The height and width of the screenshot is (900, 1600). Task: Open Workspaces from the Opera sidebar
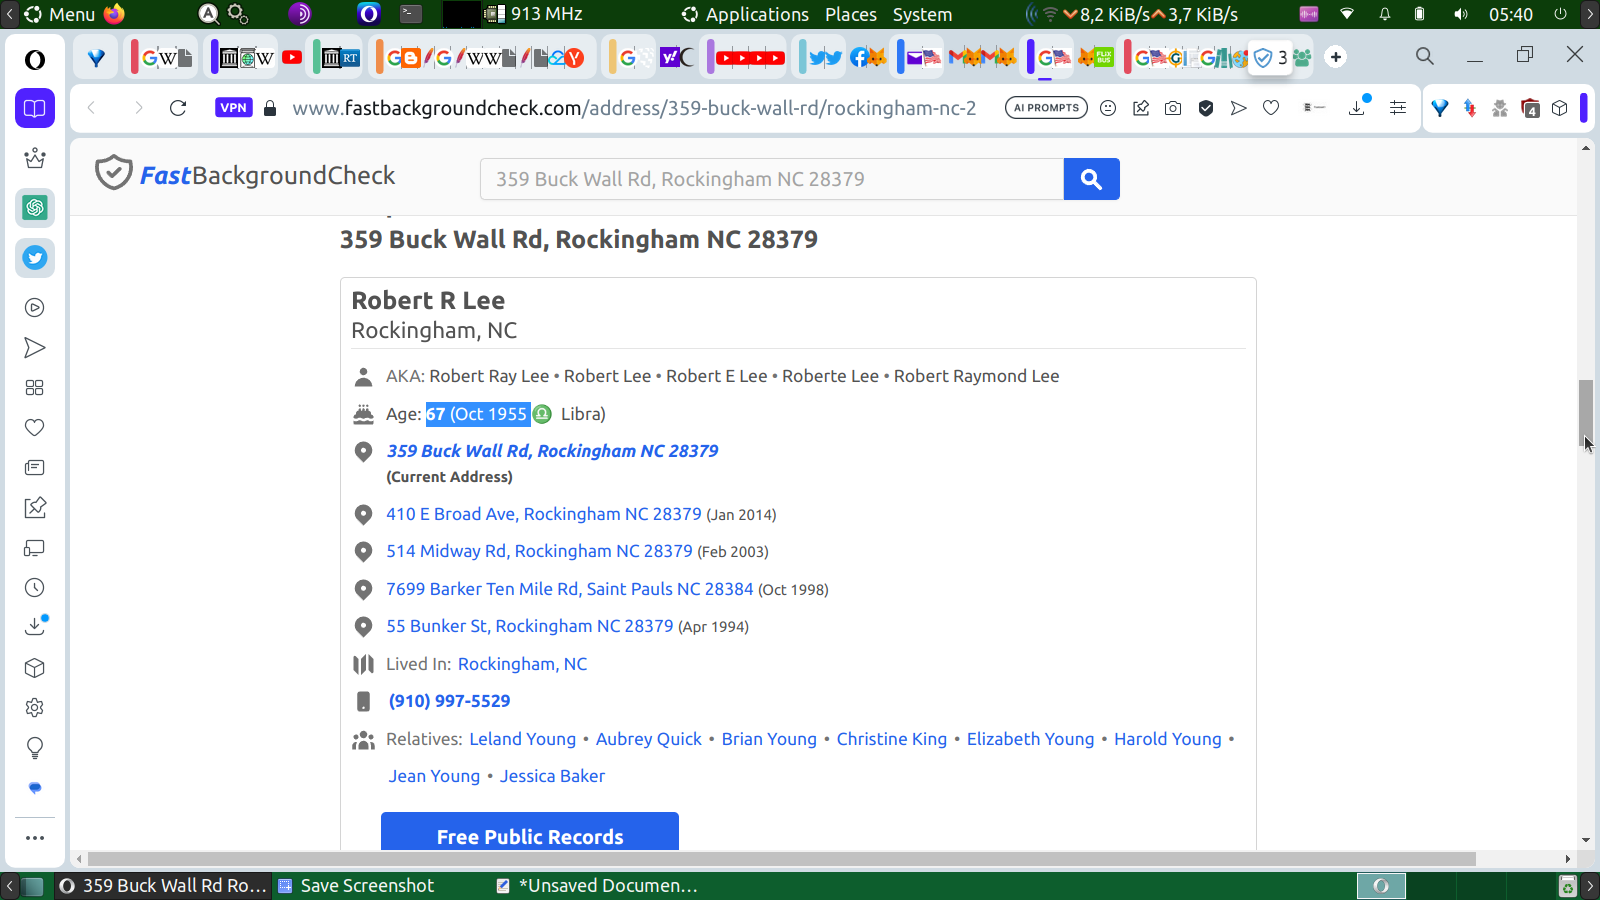35,108
